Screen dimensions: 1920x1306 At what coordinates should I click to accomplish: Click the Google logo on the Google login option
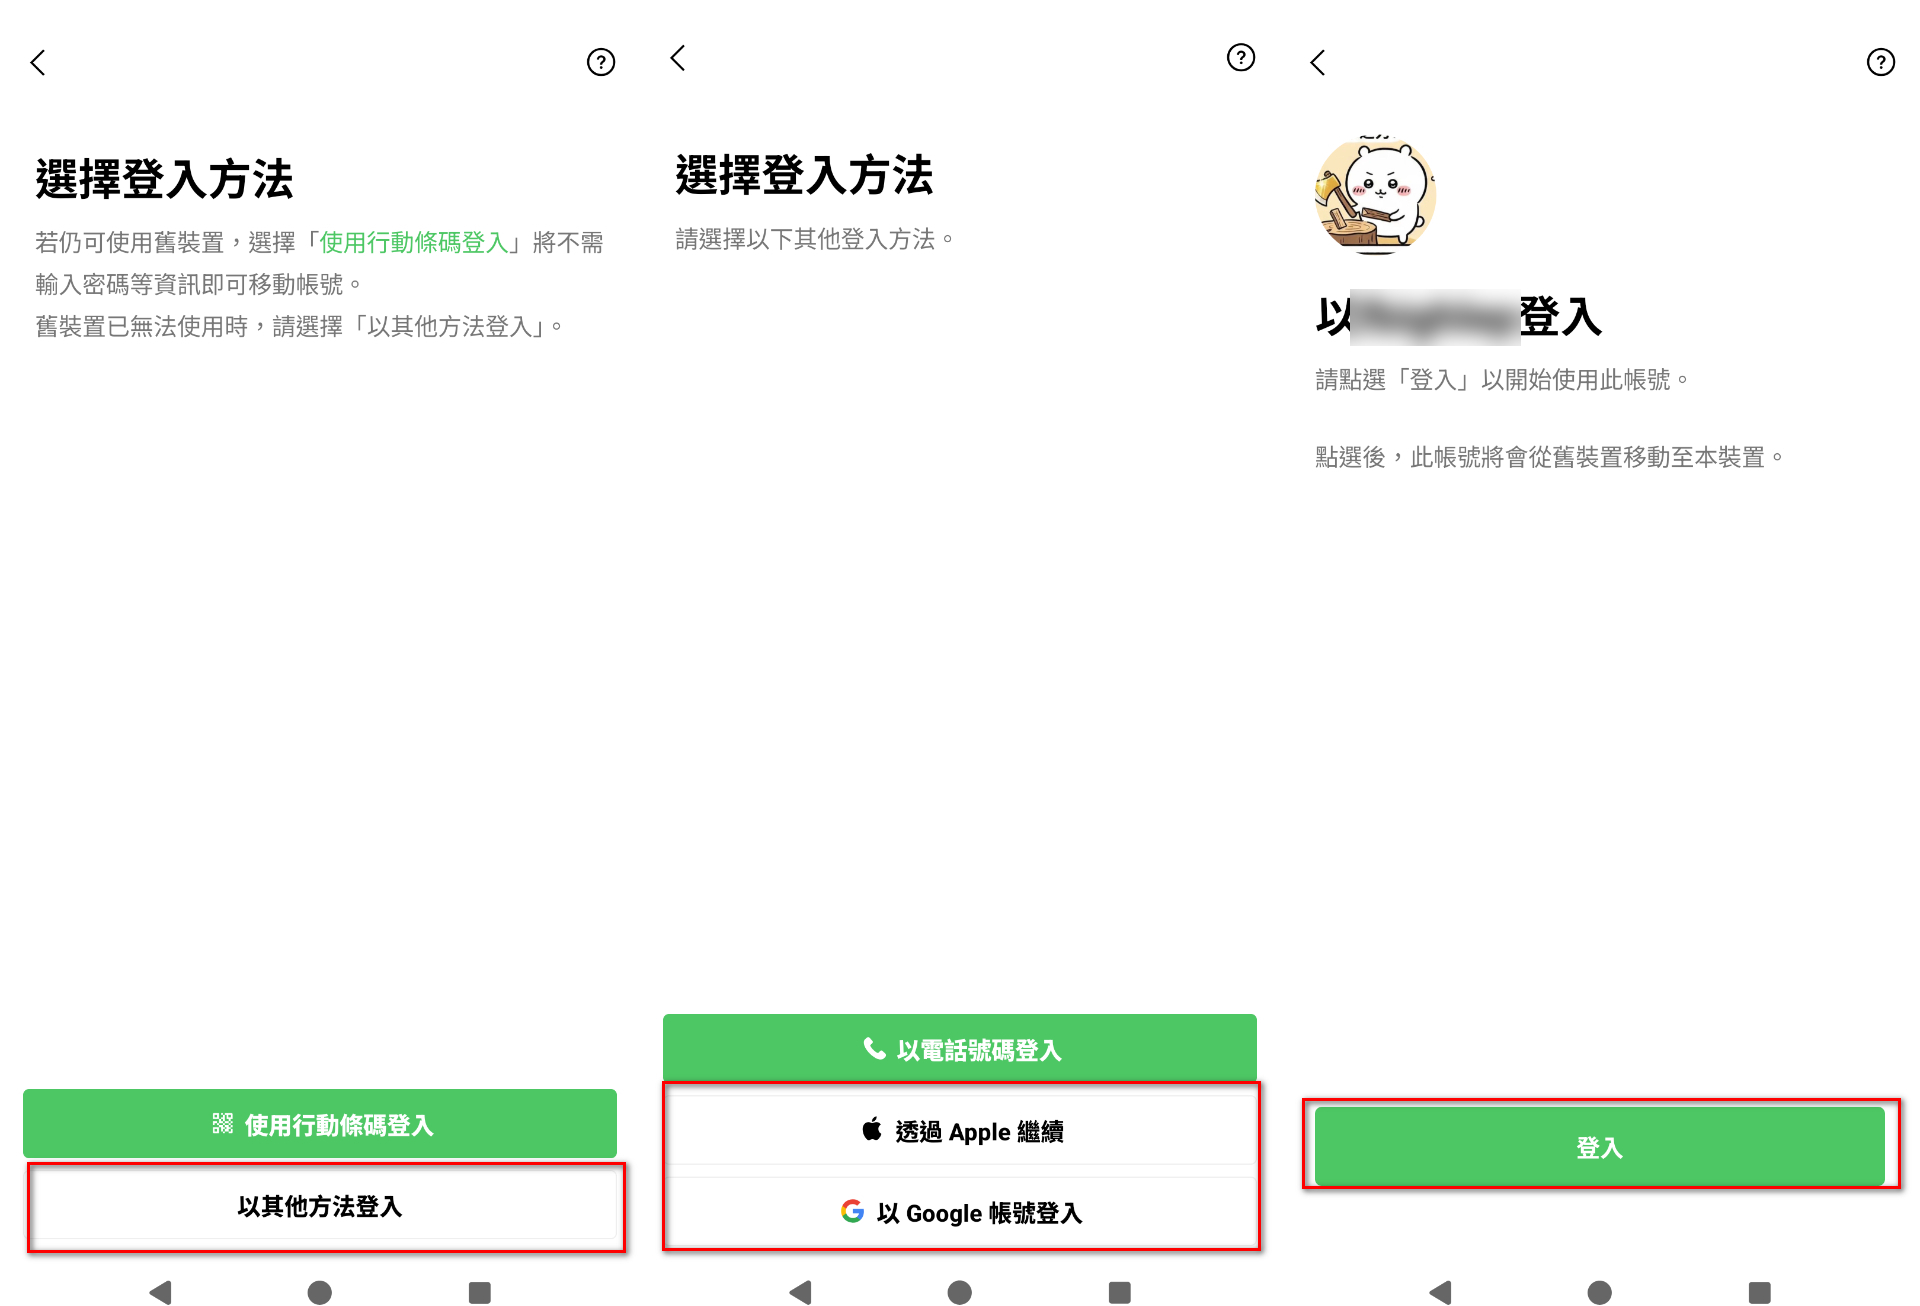click(x=853, y=1212)
